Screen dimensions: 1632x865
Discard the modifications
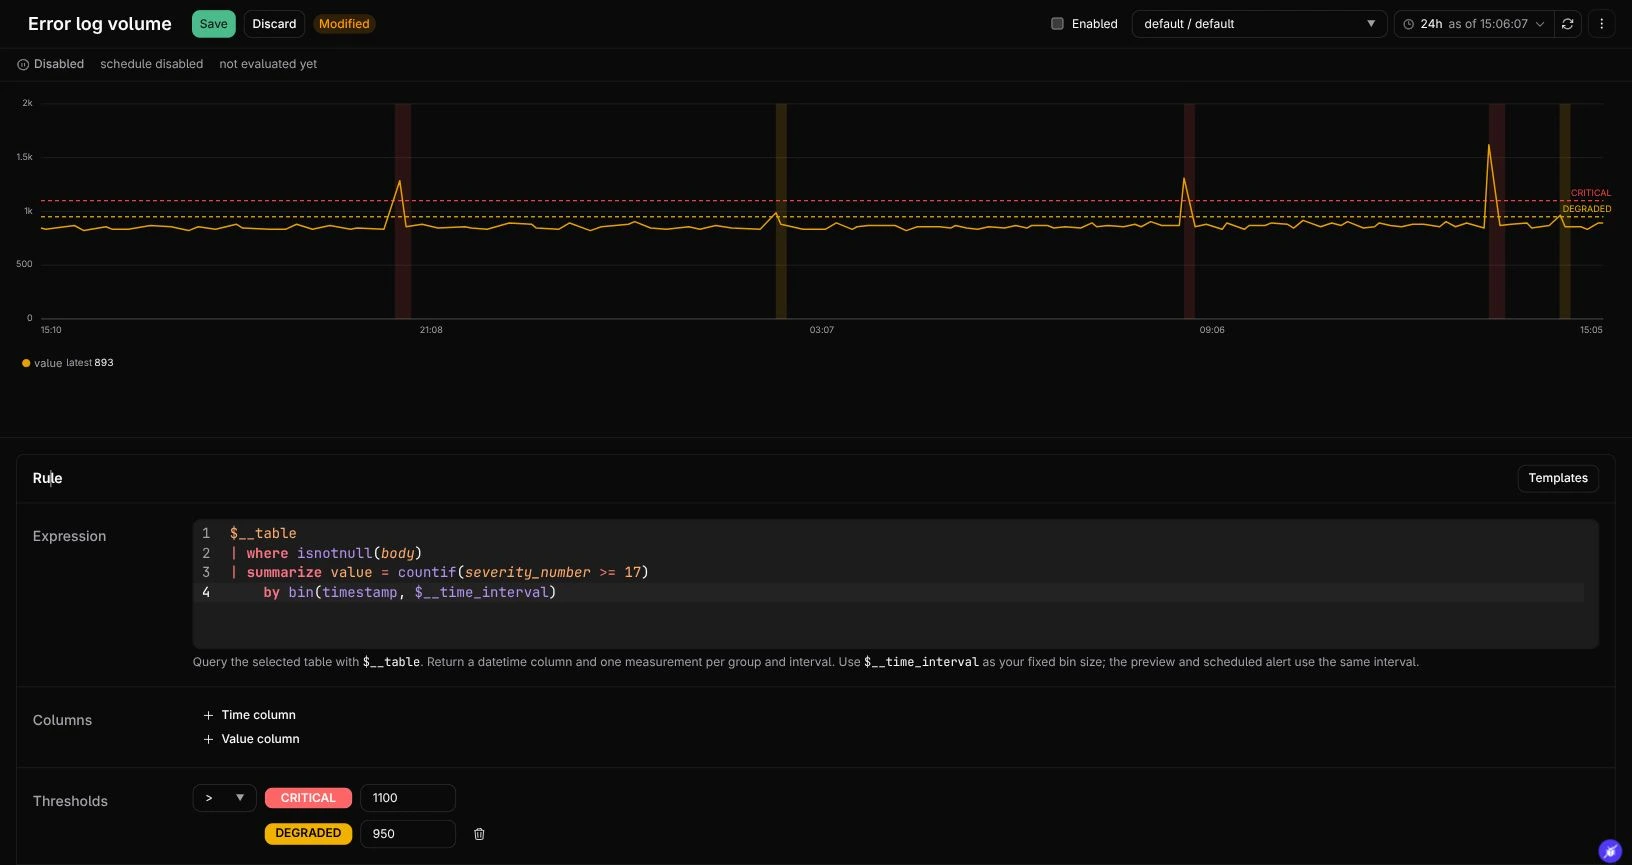tap(274, 24)
